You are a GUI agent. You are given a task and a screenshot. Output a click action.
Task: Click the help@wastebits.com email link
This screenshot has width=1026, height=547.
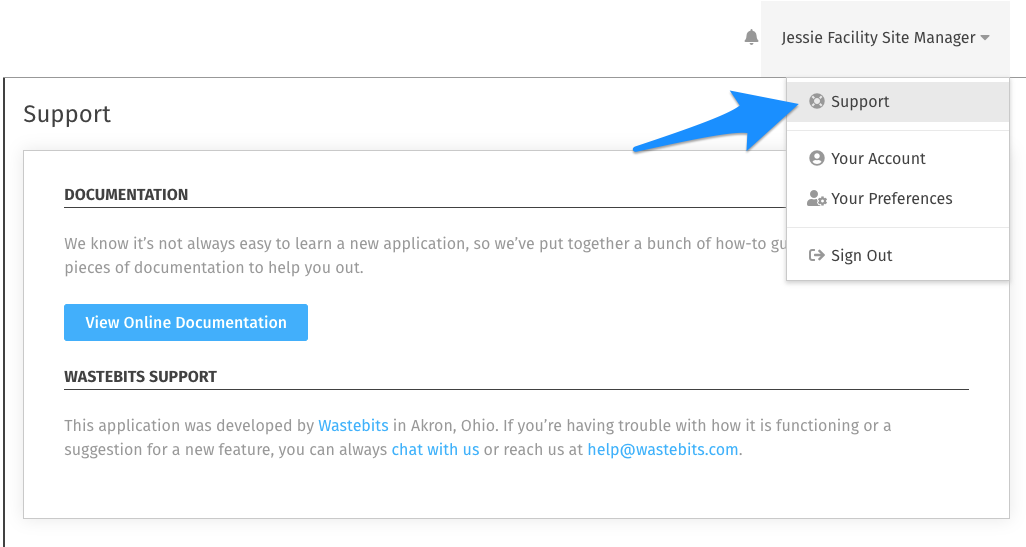coord(663,450)
